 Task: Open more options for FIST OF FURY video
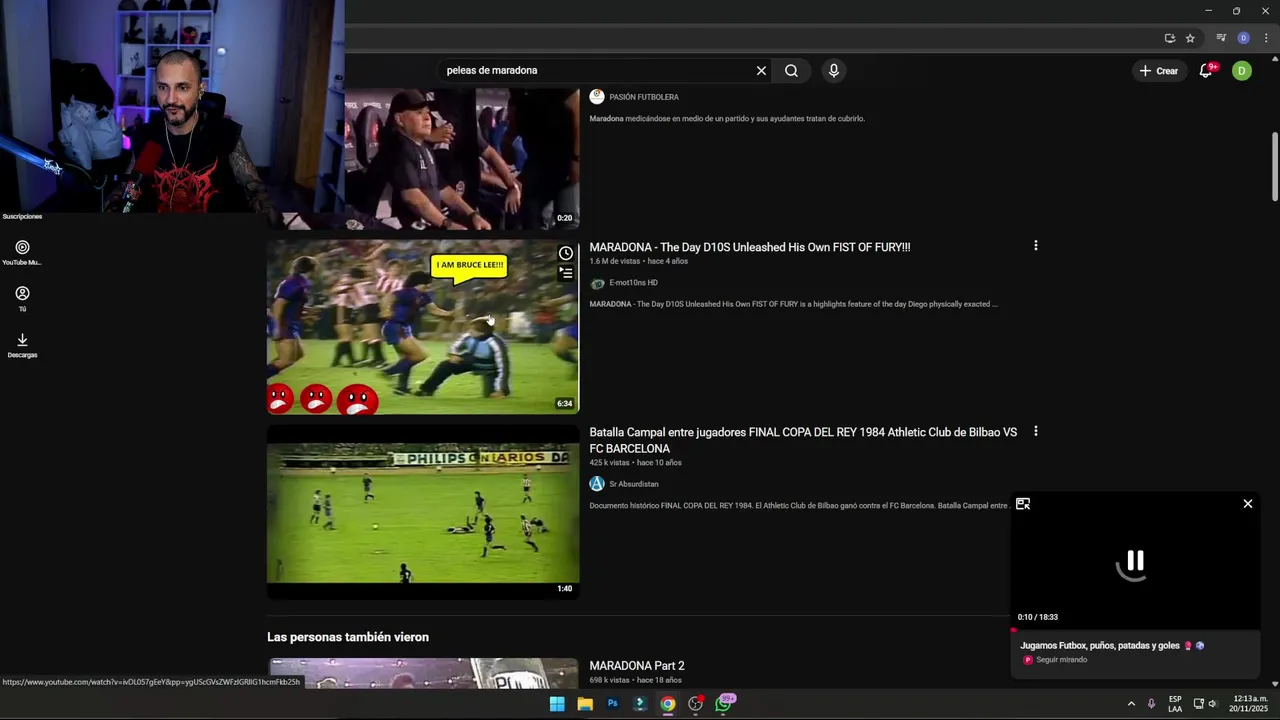coord(1035,246)
